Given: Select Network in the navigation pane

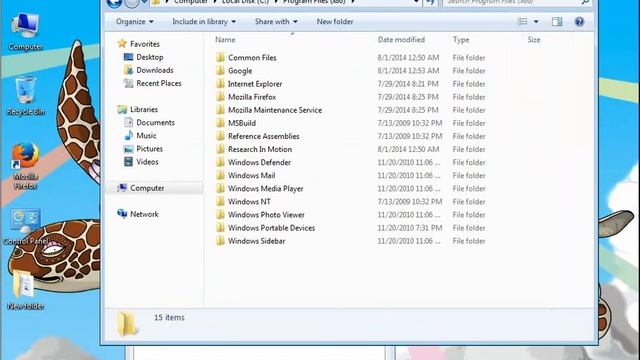Looking at the screenshot, I should tap(144, 214).
